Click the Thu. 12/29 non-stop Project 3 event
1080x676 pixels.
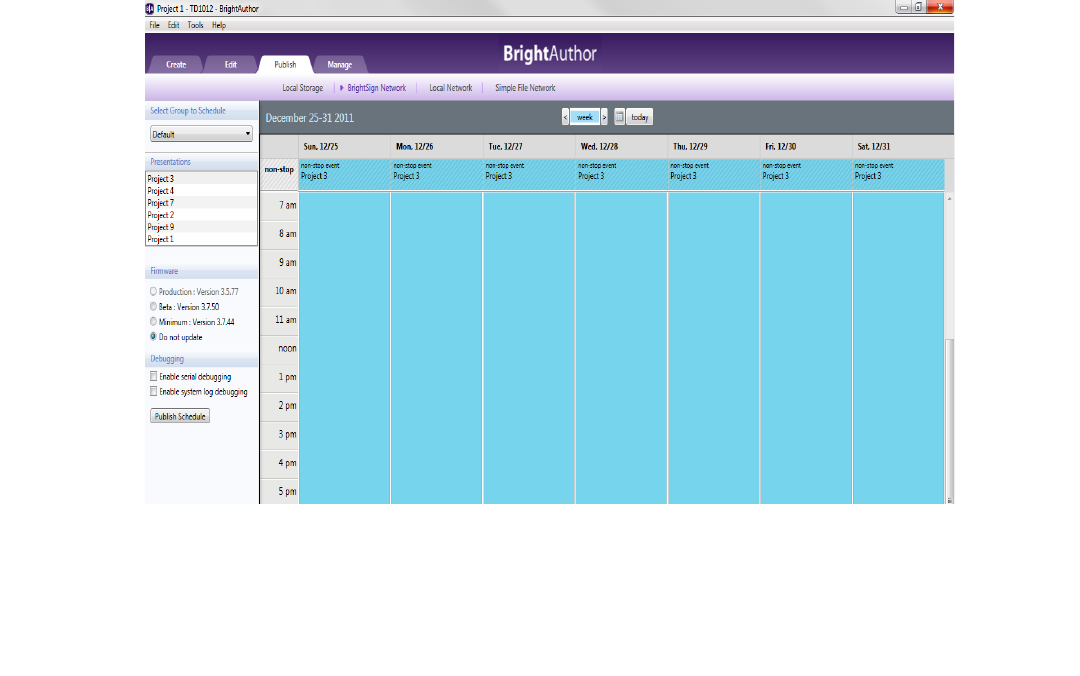click(714, 174)
